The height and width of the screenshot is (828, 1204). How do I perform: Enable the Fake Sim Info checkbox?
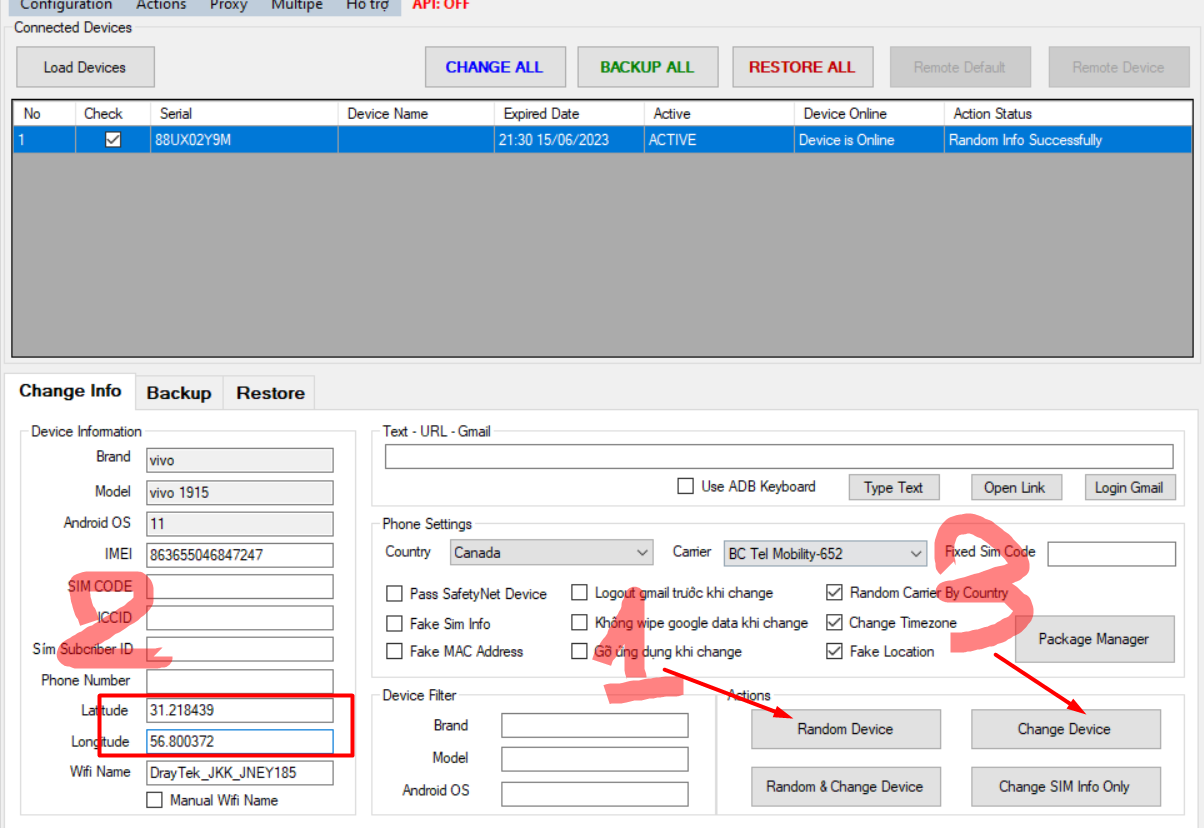pyautogui.click(x=394, y=624)
